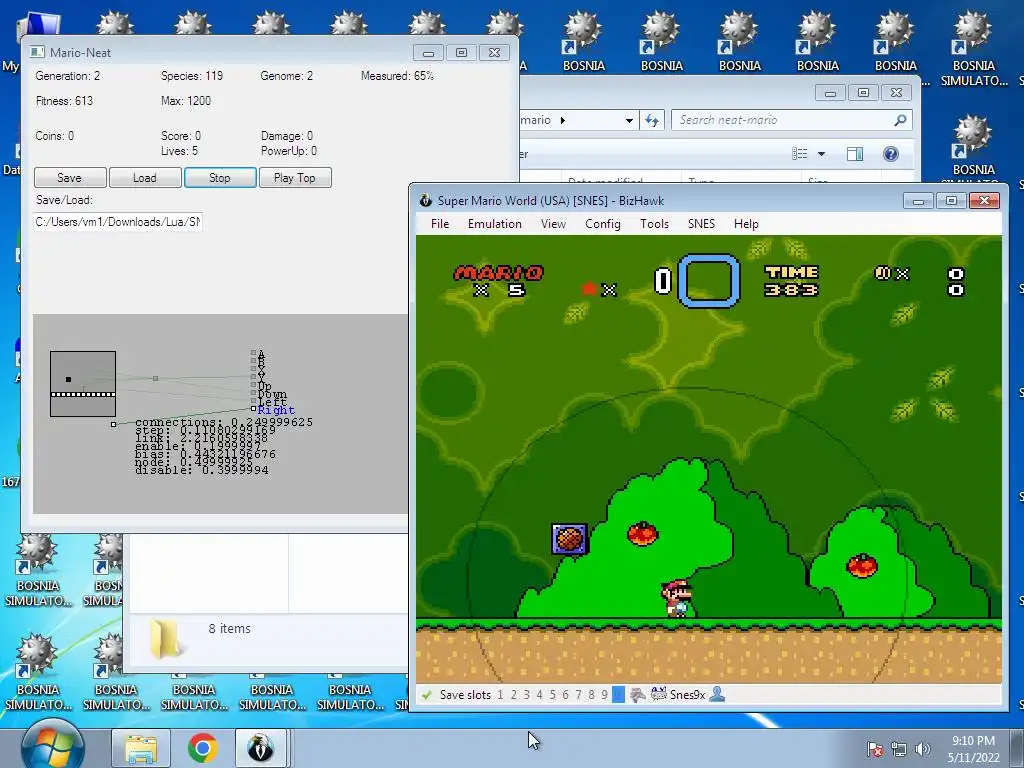1024x768 pixels.
Task: Click the Change your view icon in Explorer
Action: point(800,154)
